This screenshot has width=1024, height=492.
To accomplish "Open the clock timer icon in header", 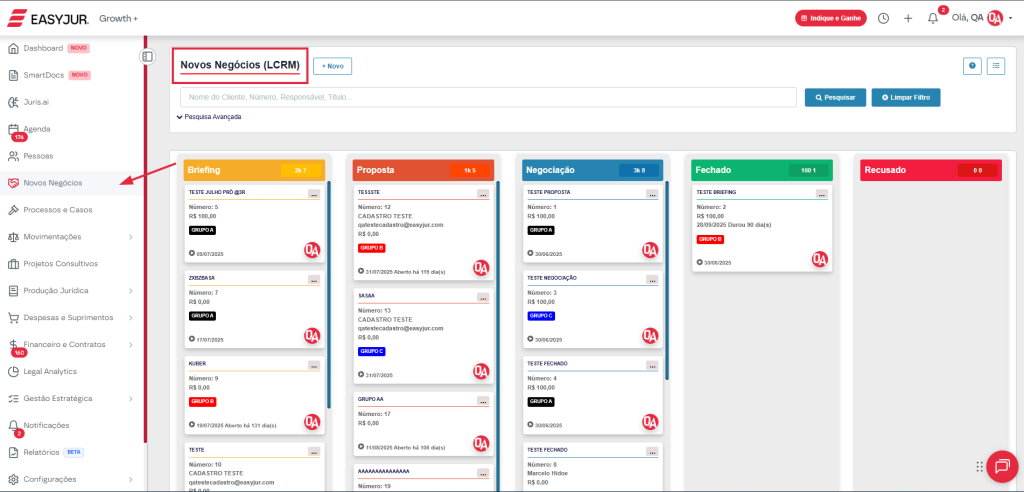I will click(x=883, y=18).
